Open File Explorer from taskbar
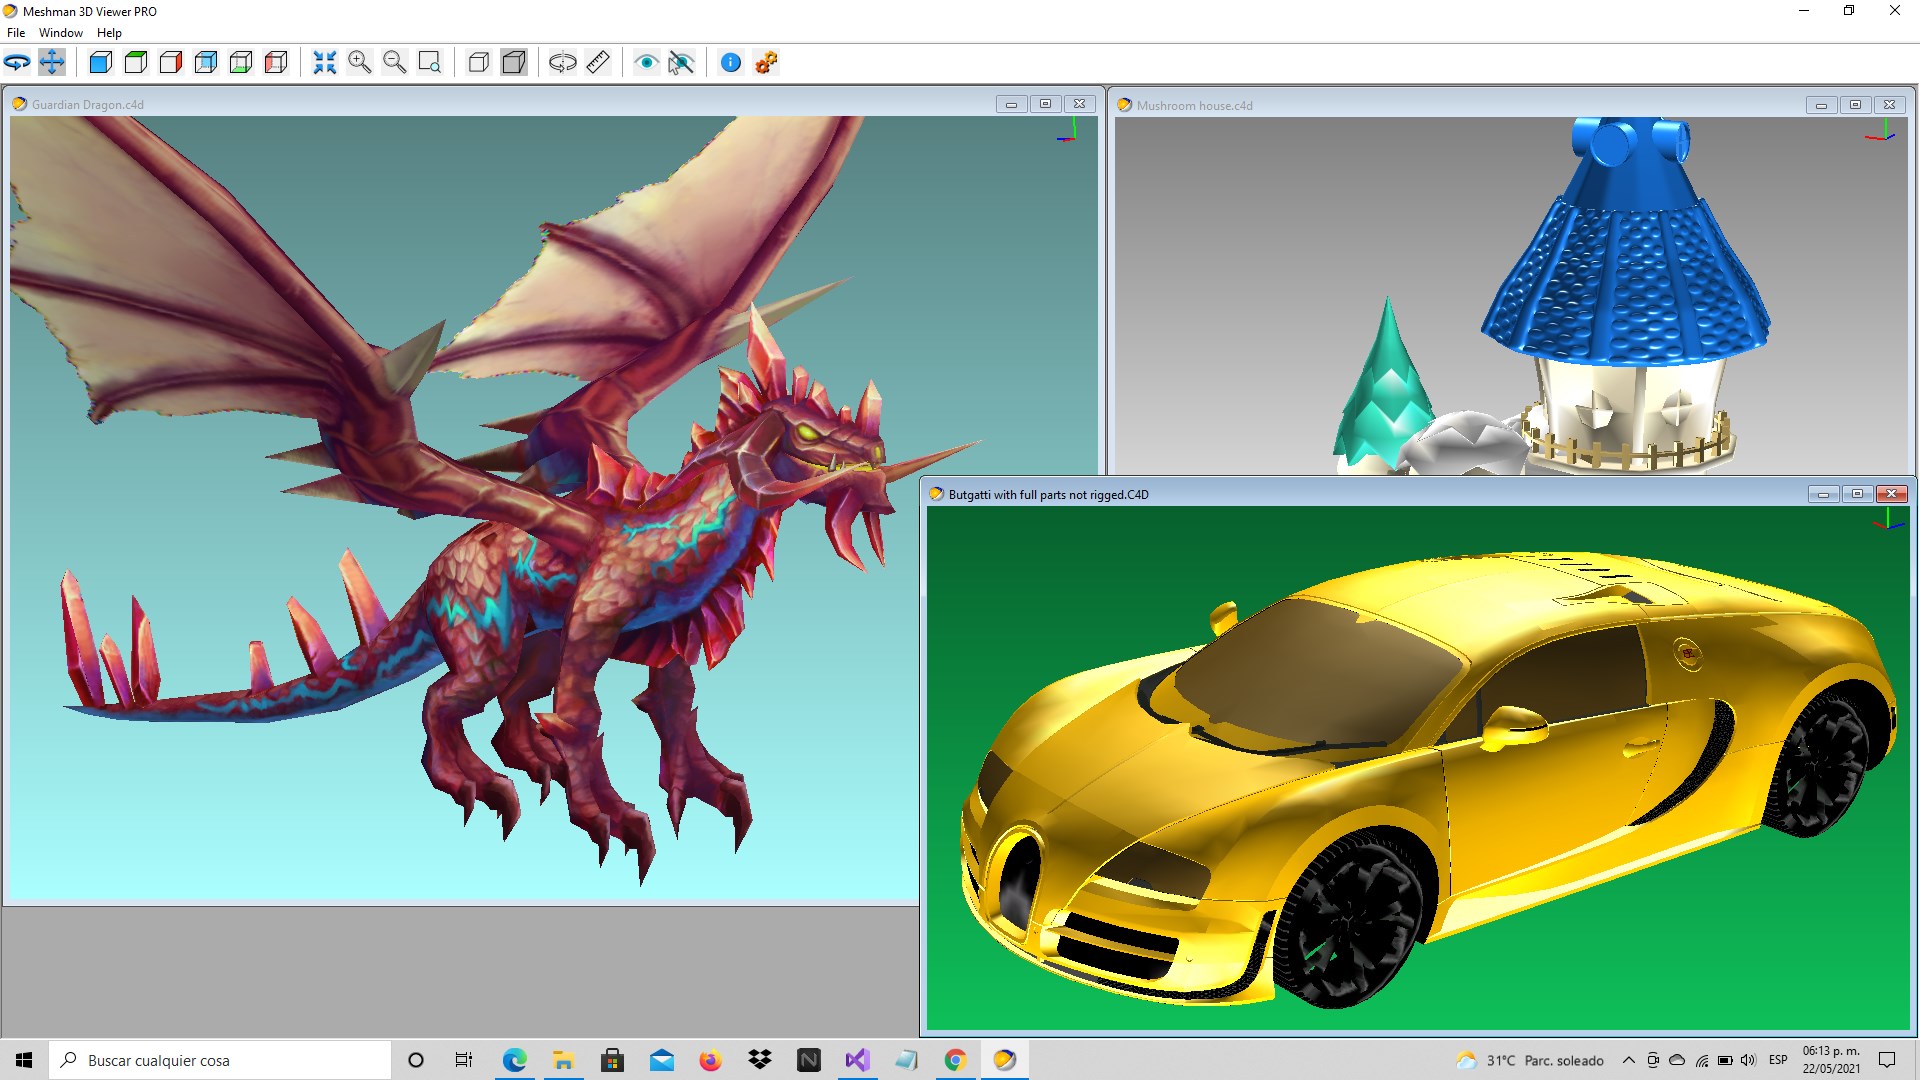This screenshot has height=1080, width=1920. [564, 1060]
